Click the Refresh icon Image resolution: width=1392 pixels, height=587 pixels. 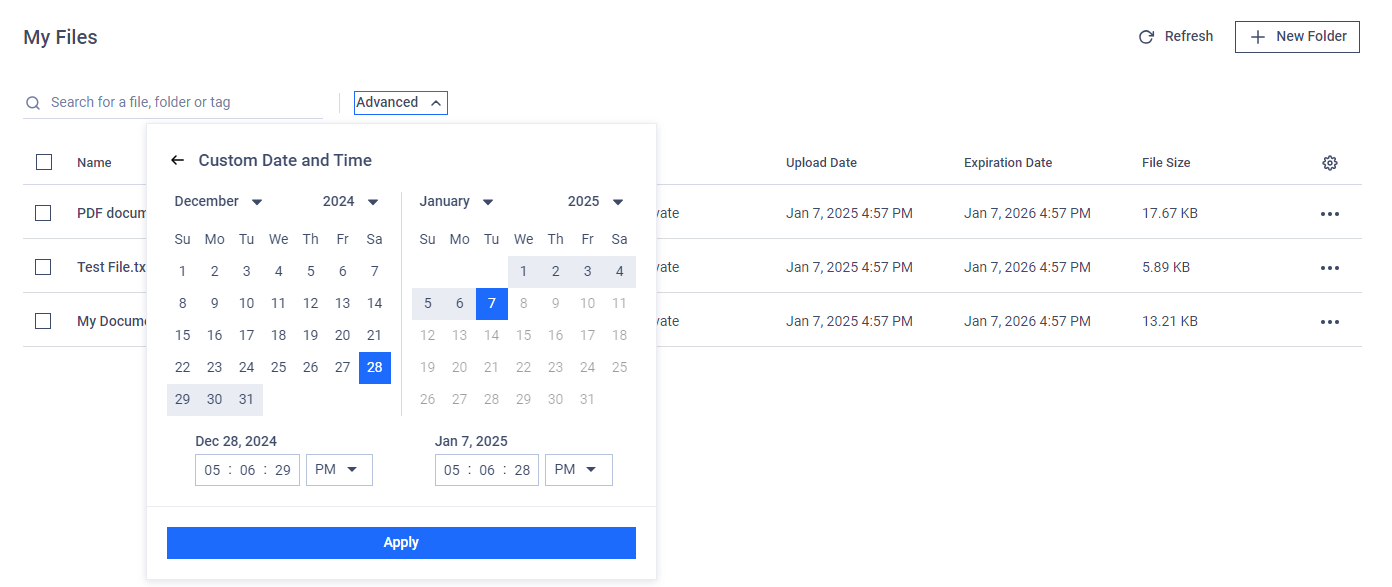point(1147,37)
